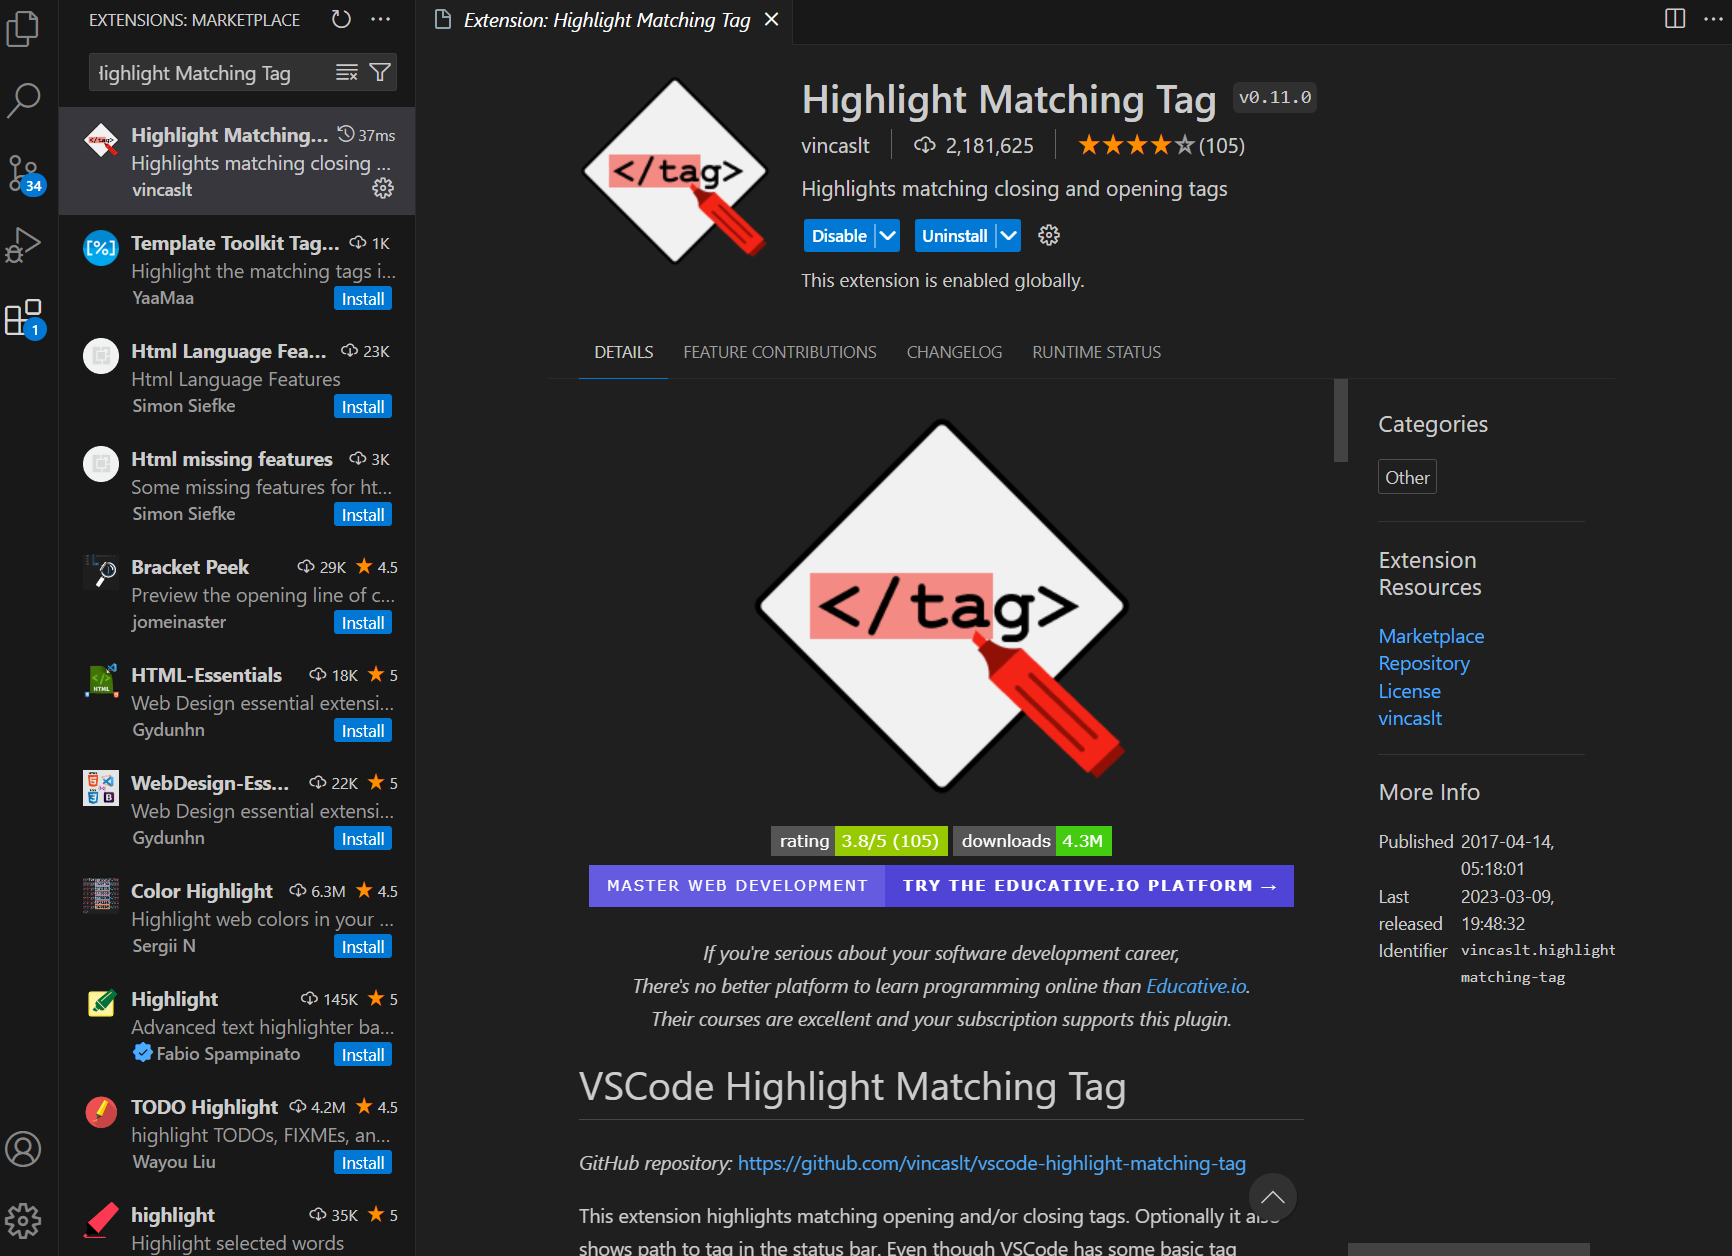The image size is (1732, 1256).
Task: Switch to the Changelog tab
Action: (x=954, y=352)
